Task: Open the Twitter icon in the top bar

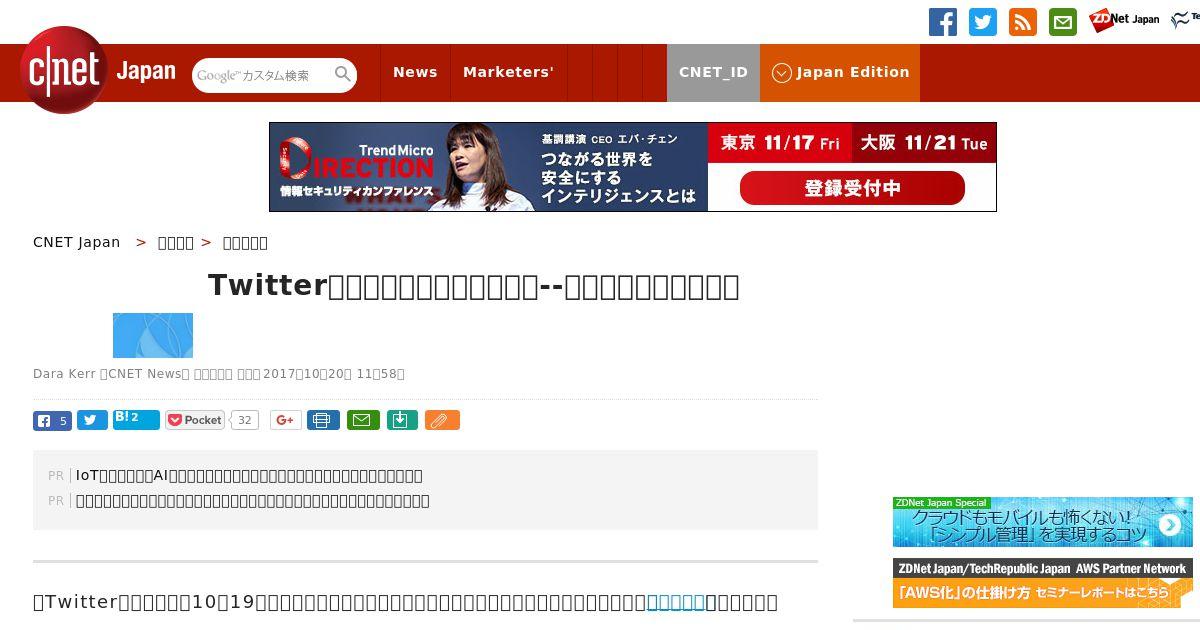Action: coord(983,22)
